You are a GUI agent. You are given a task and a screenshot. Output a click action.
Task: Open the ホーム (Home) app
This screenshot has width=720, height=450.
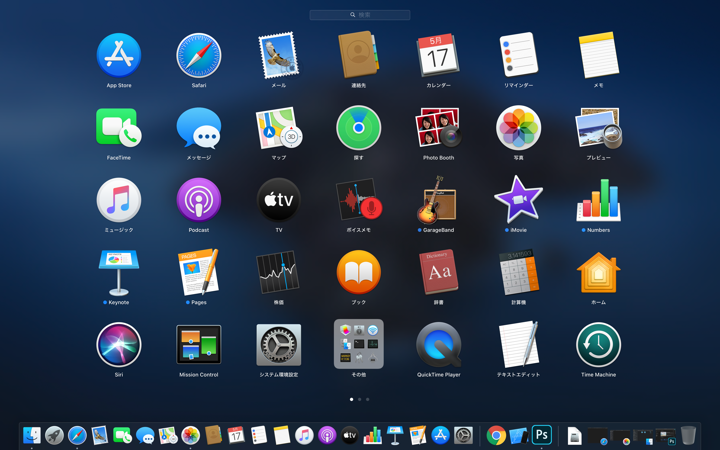click(x=598, y=272)
